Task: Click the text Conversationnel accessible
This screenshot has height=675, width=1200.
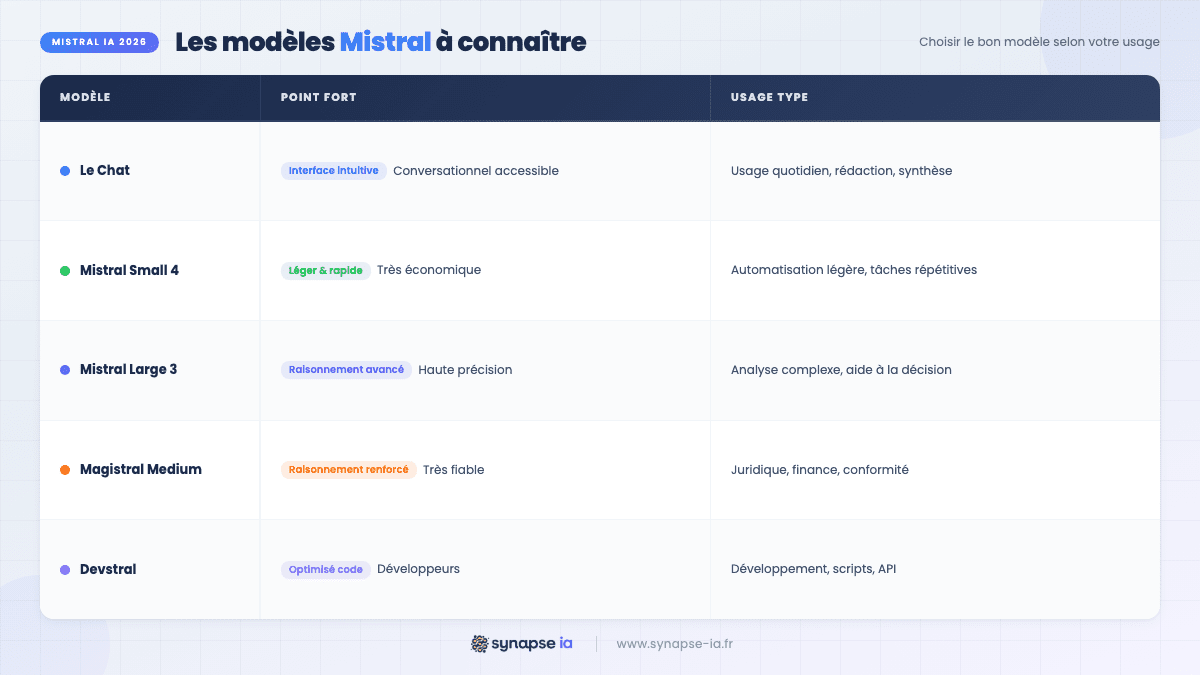Action: tap(476, 171)
